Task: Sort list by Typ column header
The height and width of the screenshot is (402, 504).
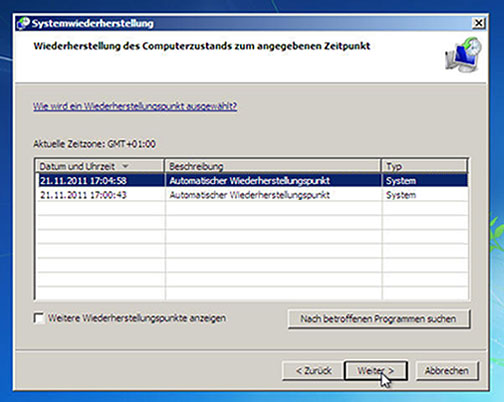Action: point(424,166)
